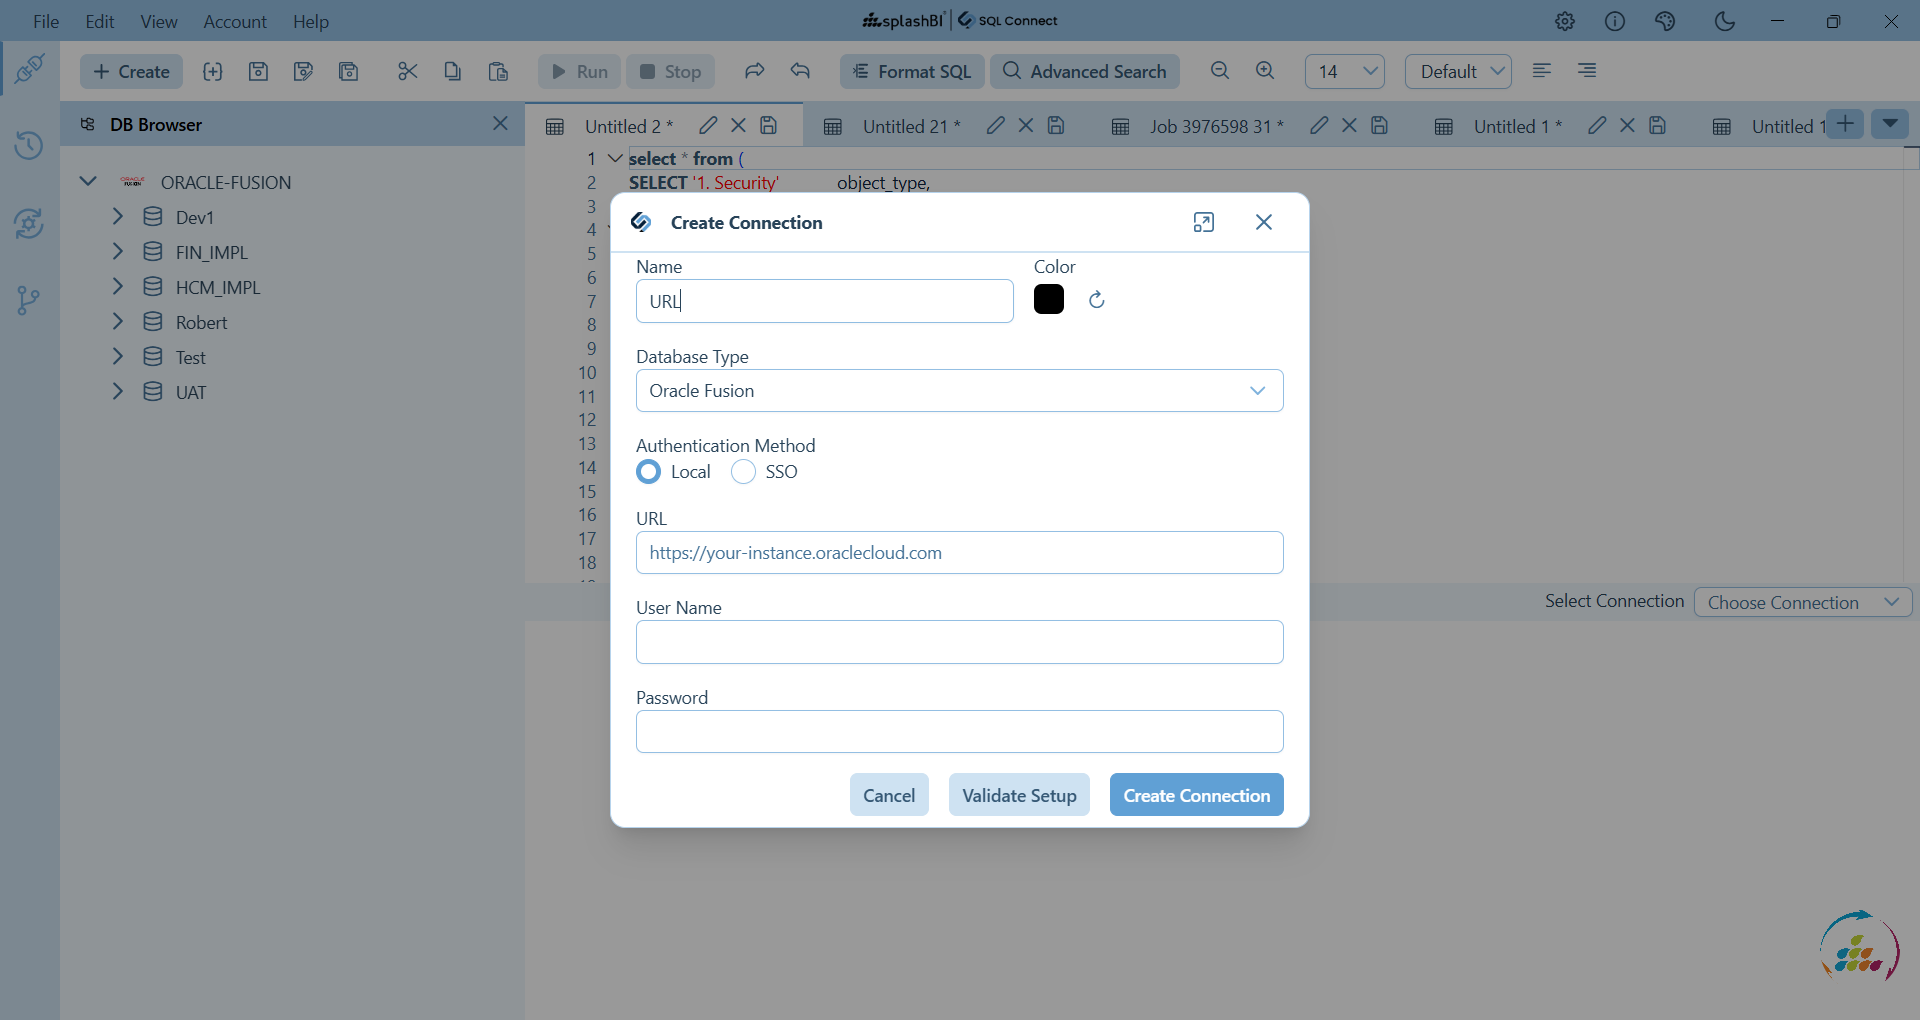Open the settings gear icon
1920x1020 pixels.
1565,21
